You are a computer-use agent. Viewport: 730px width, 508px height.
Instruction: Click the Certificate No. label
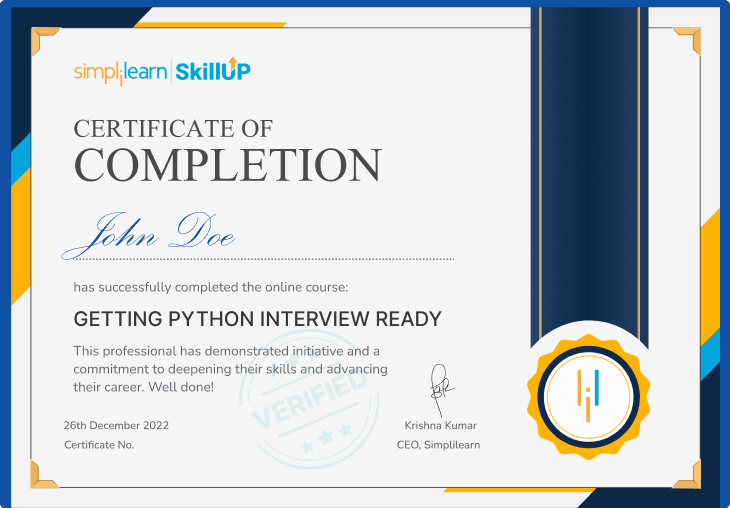click(x=99, y=445)
